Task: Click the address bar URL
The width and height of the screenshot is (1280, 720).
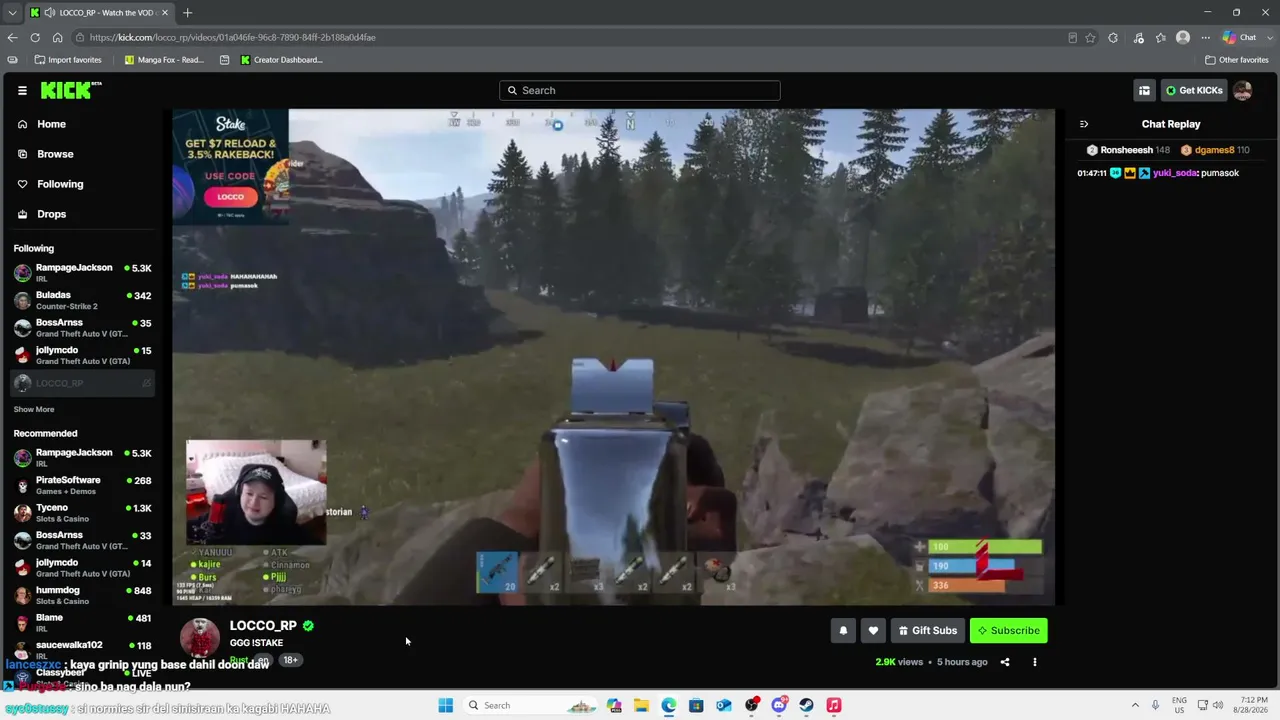Action: pyautogui.click(x=232, y=37)
